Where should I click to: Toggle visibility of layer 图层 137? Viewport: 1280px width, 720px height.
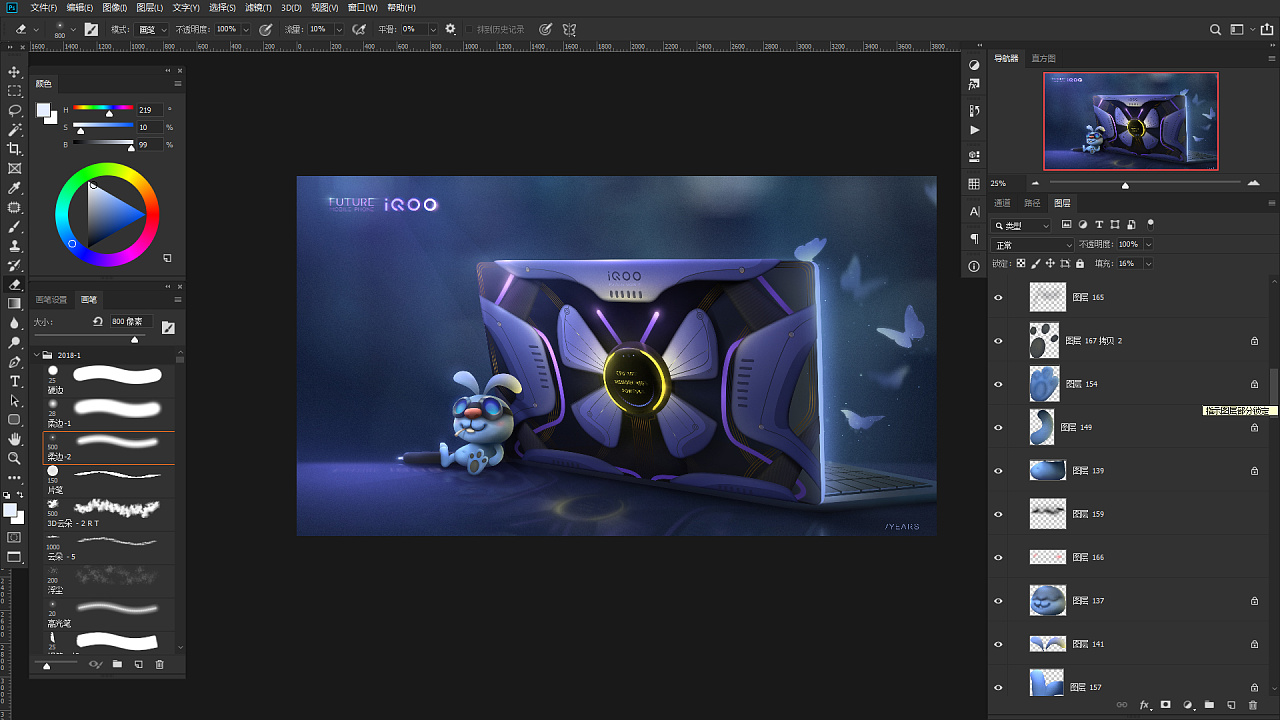click(998, 601)
